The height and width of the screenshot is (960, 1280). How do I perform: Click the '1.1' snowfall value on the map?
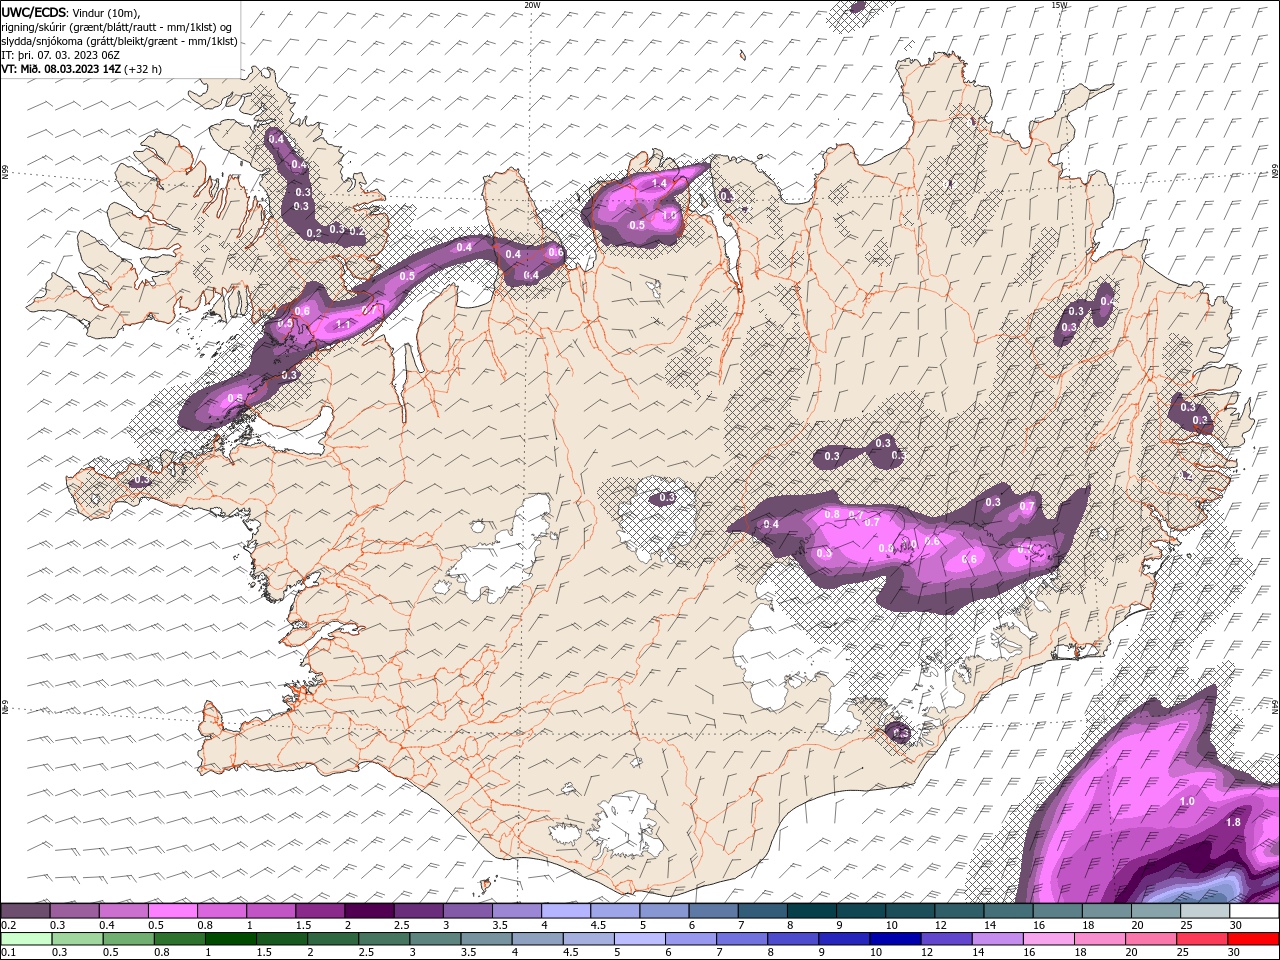click(344, 324)
